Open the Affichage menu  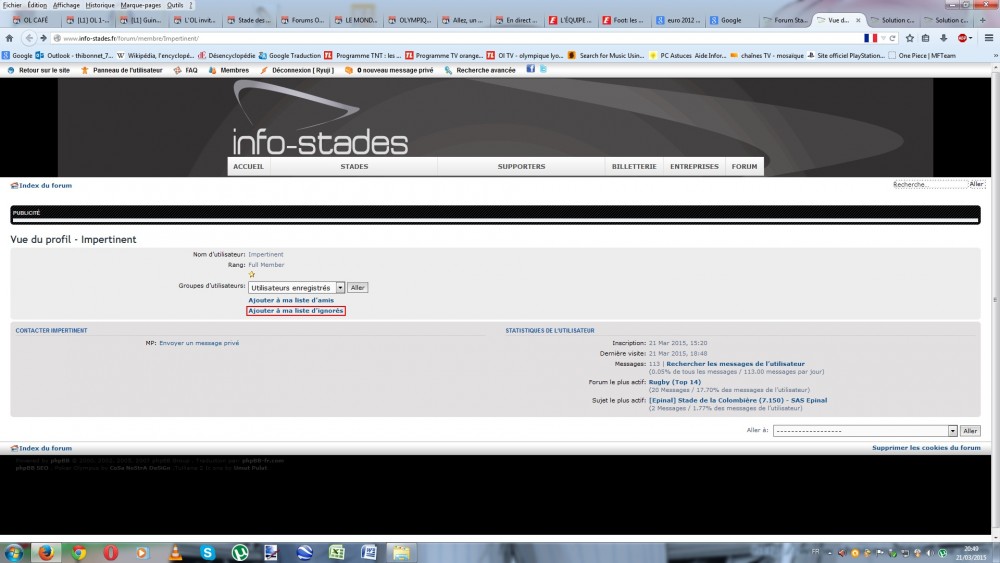[x=66, y=5]
